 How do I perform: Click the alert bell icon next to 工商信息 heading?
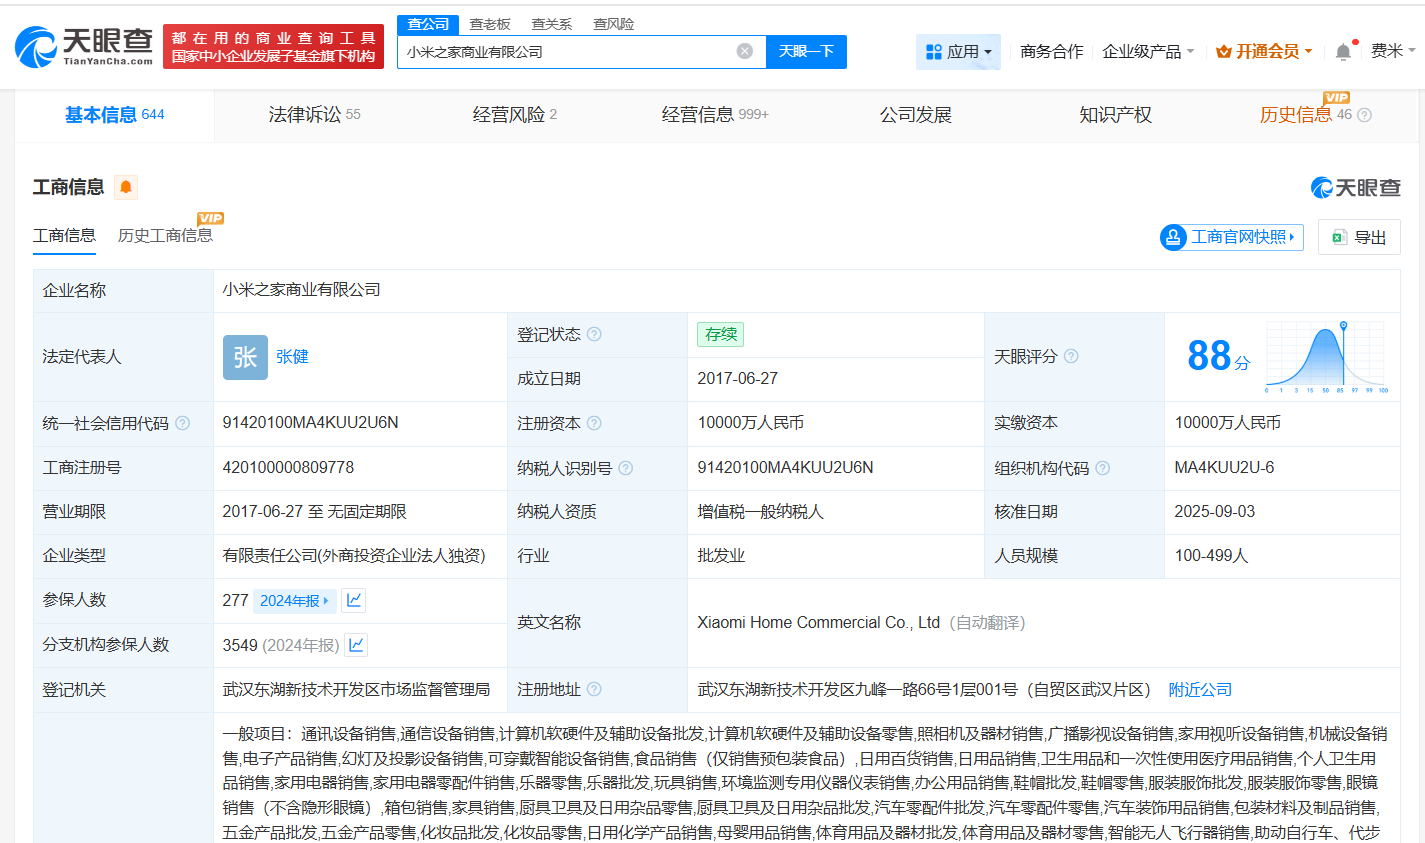tap(126, 187)
